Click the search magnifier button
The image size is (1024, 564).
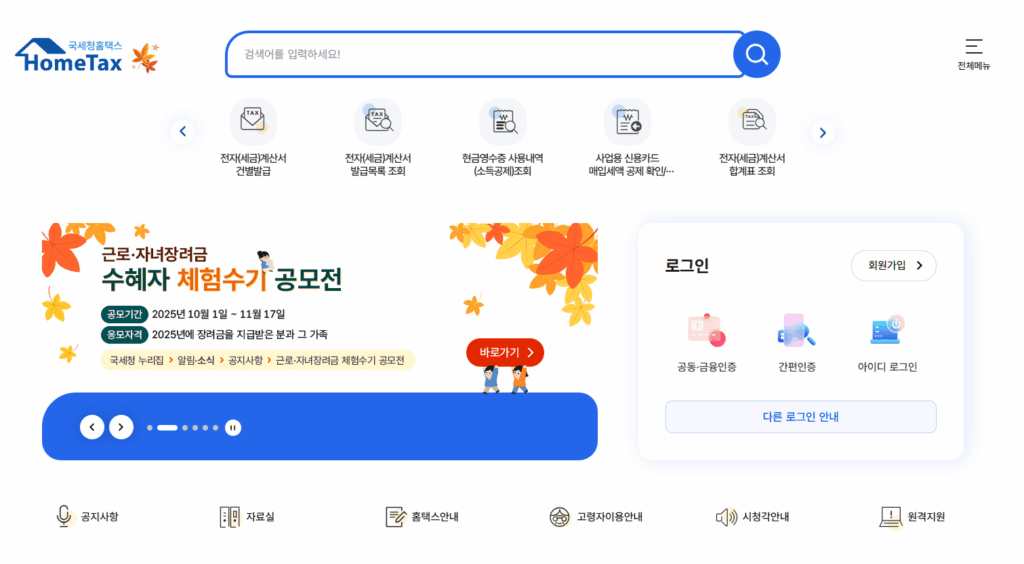tap(756, 54)
